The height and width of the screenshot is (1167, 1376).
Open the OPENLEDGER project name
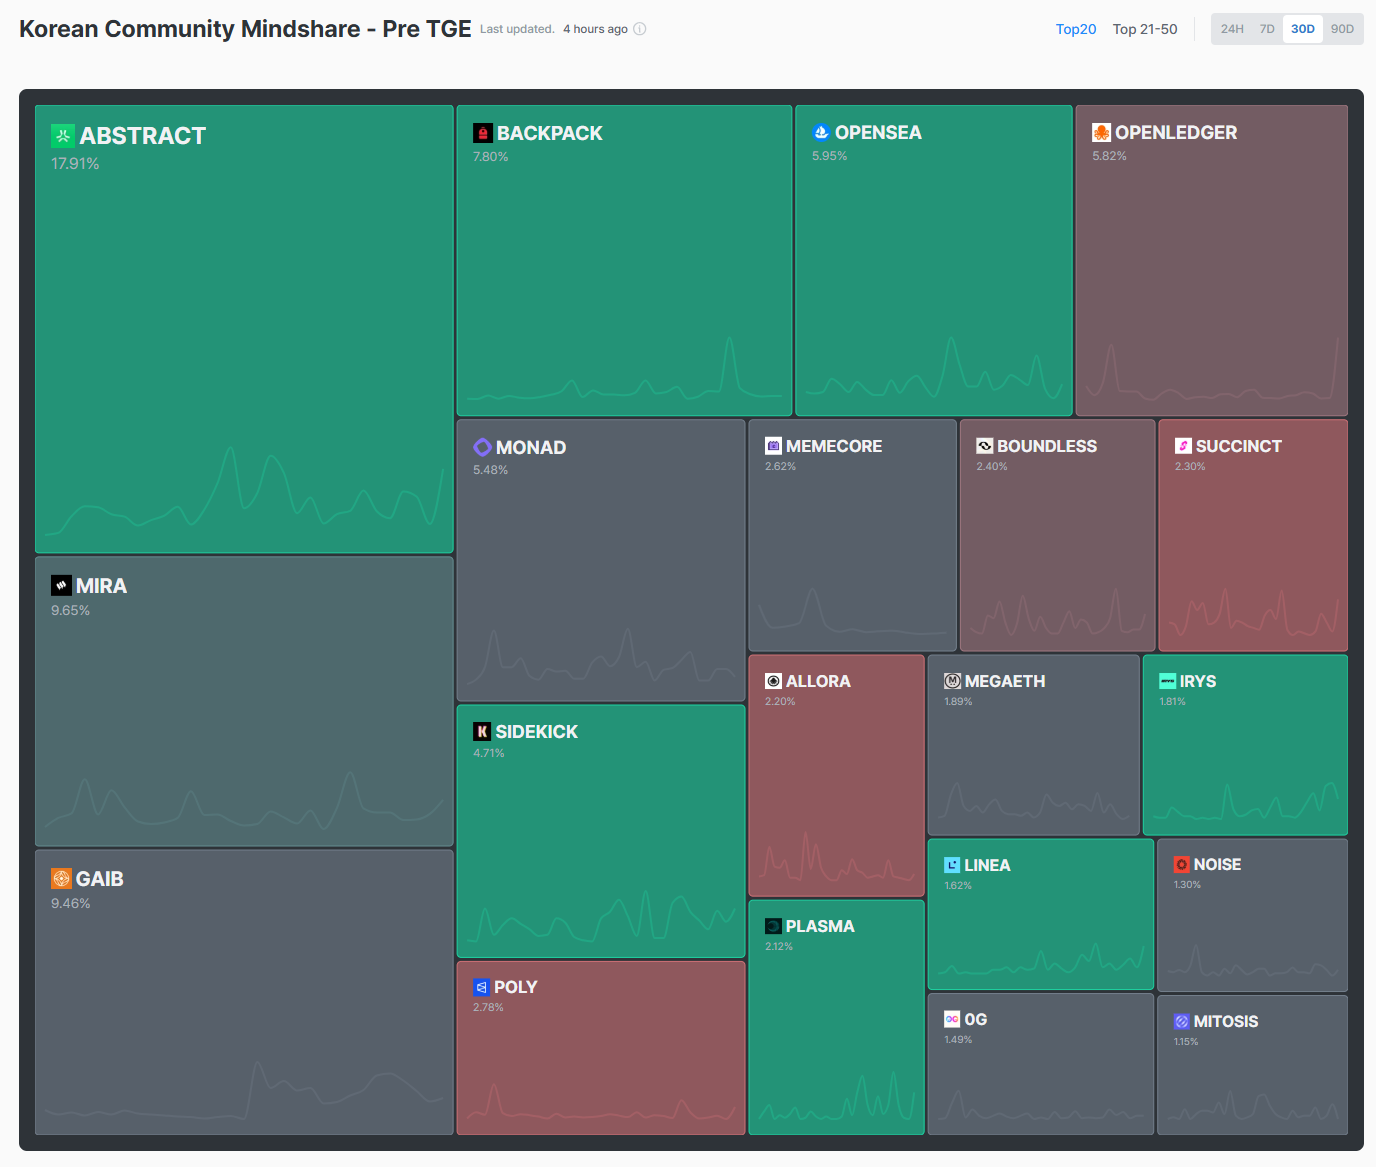tap(1176, 132)
